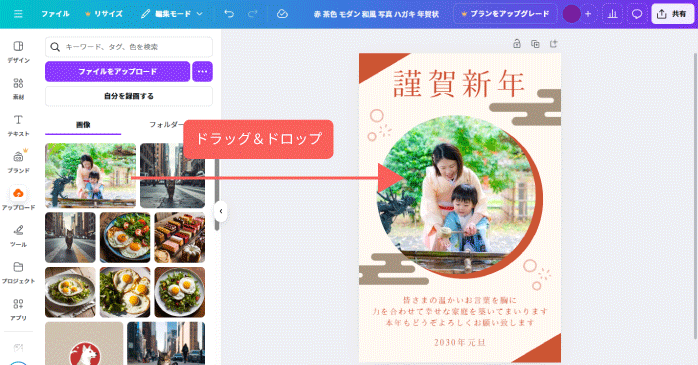
Task: Select the egg salad on gray plate thumbnail
Action: point(70,292)
